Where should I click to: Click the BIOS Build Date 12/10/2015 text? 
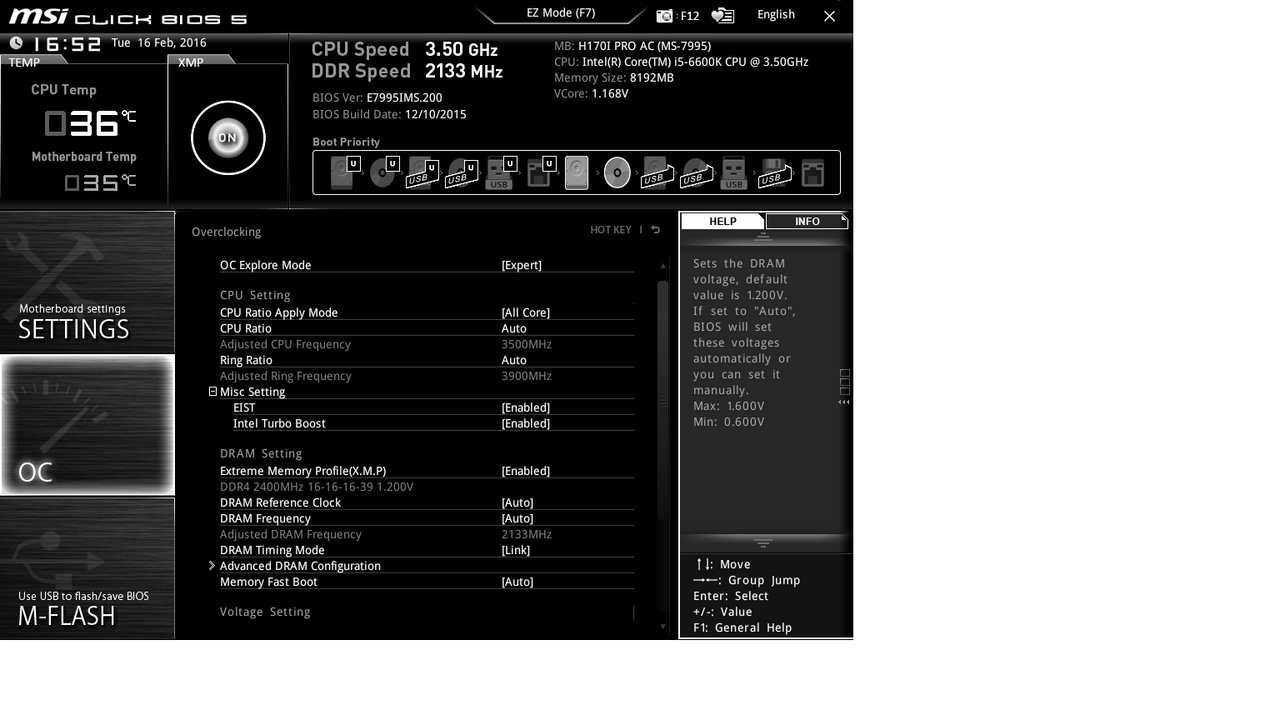(x=389, y=115)
